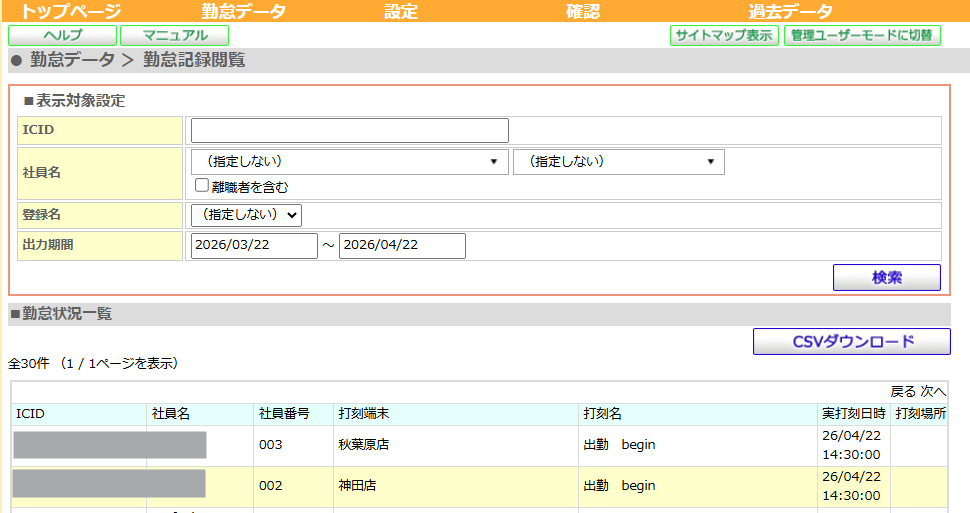
Task: Go back with the 戻る link
Action: (903, 392)
